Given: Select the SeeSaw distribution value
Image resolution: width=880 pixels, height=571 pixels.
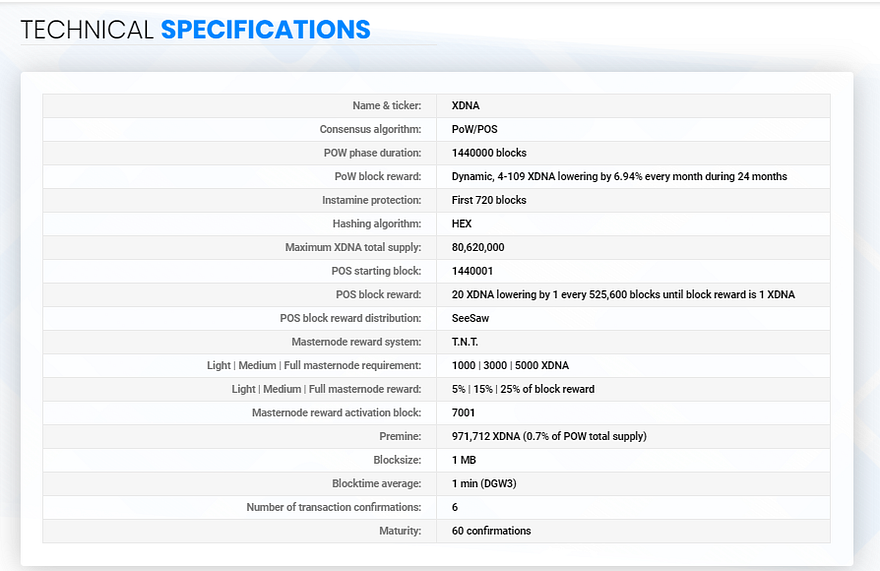Looking at the screenshot, I should click(x=470, y=318).
